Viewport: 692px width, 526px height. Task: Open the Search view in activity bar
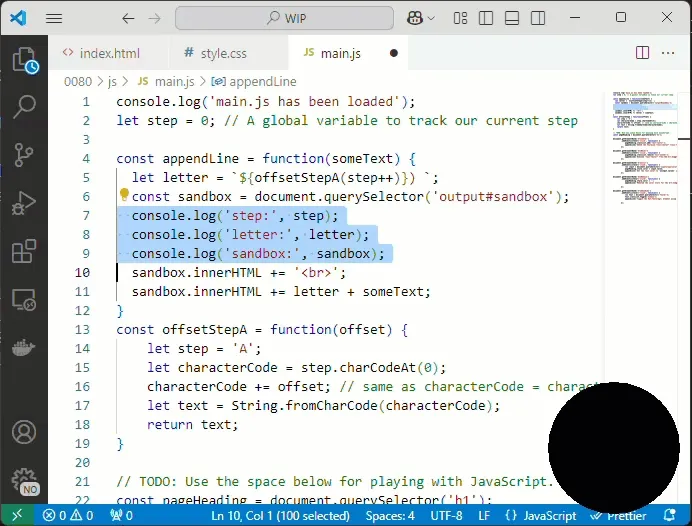pyautogui.click(x=24, y=106)
